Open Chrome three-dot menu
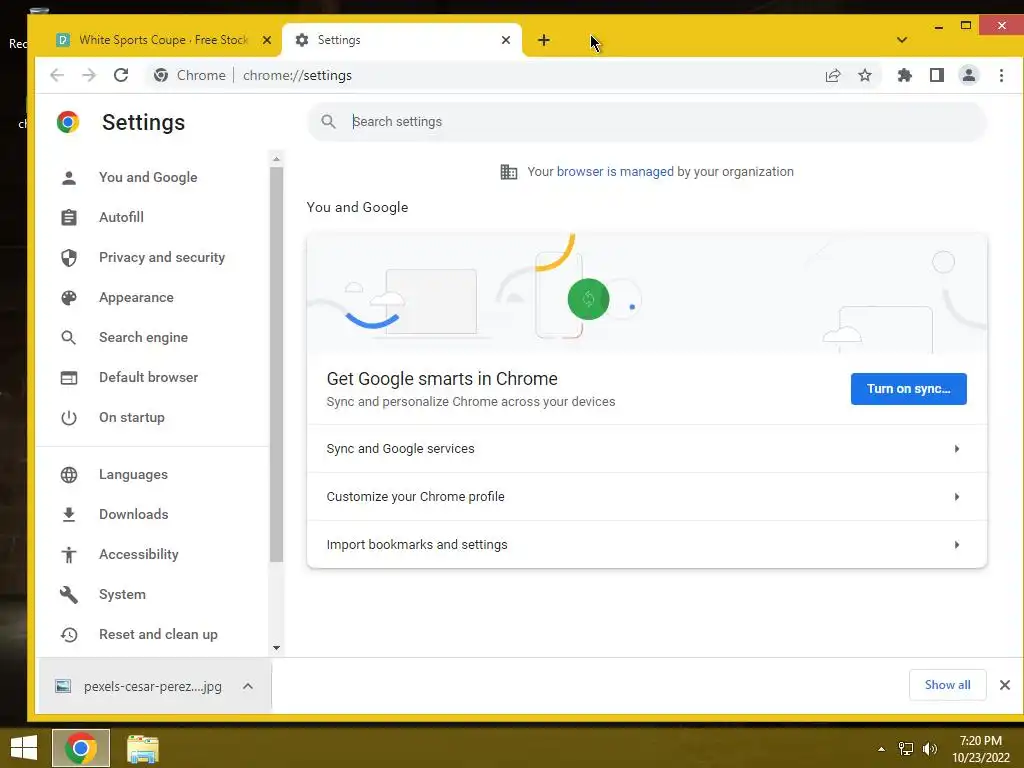The height and width of the screenshot is (768, 1024). [x=1001, y=75]
